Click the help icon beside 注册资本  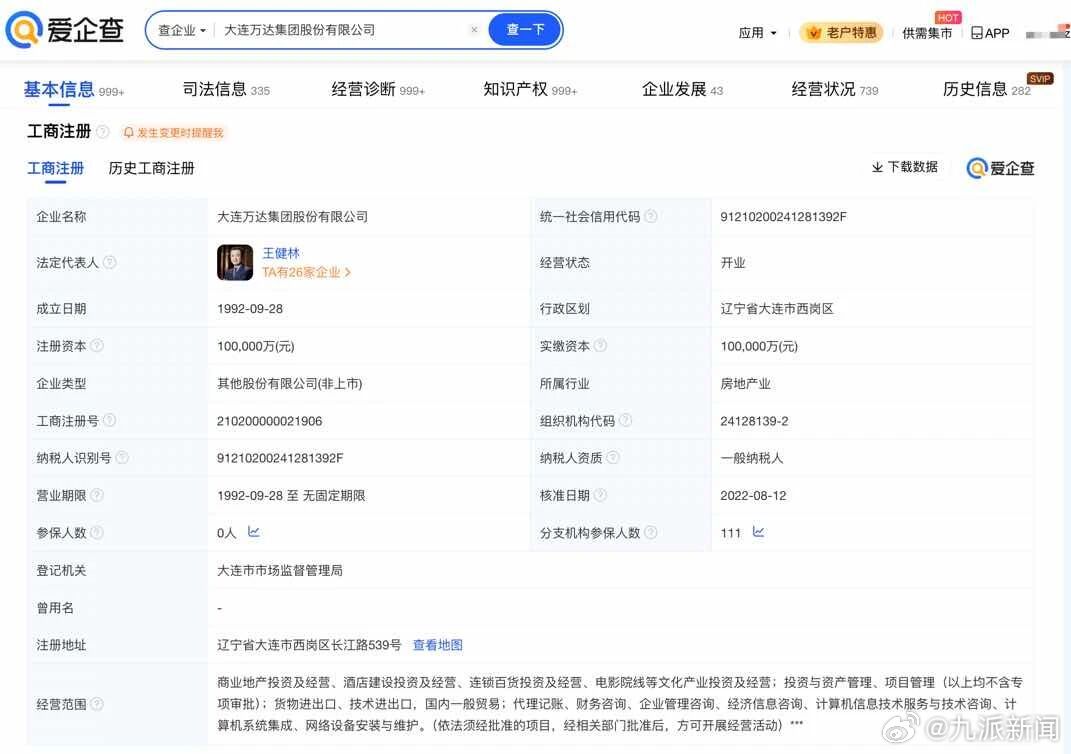(97, 346)
